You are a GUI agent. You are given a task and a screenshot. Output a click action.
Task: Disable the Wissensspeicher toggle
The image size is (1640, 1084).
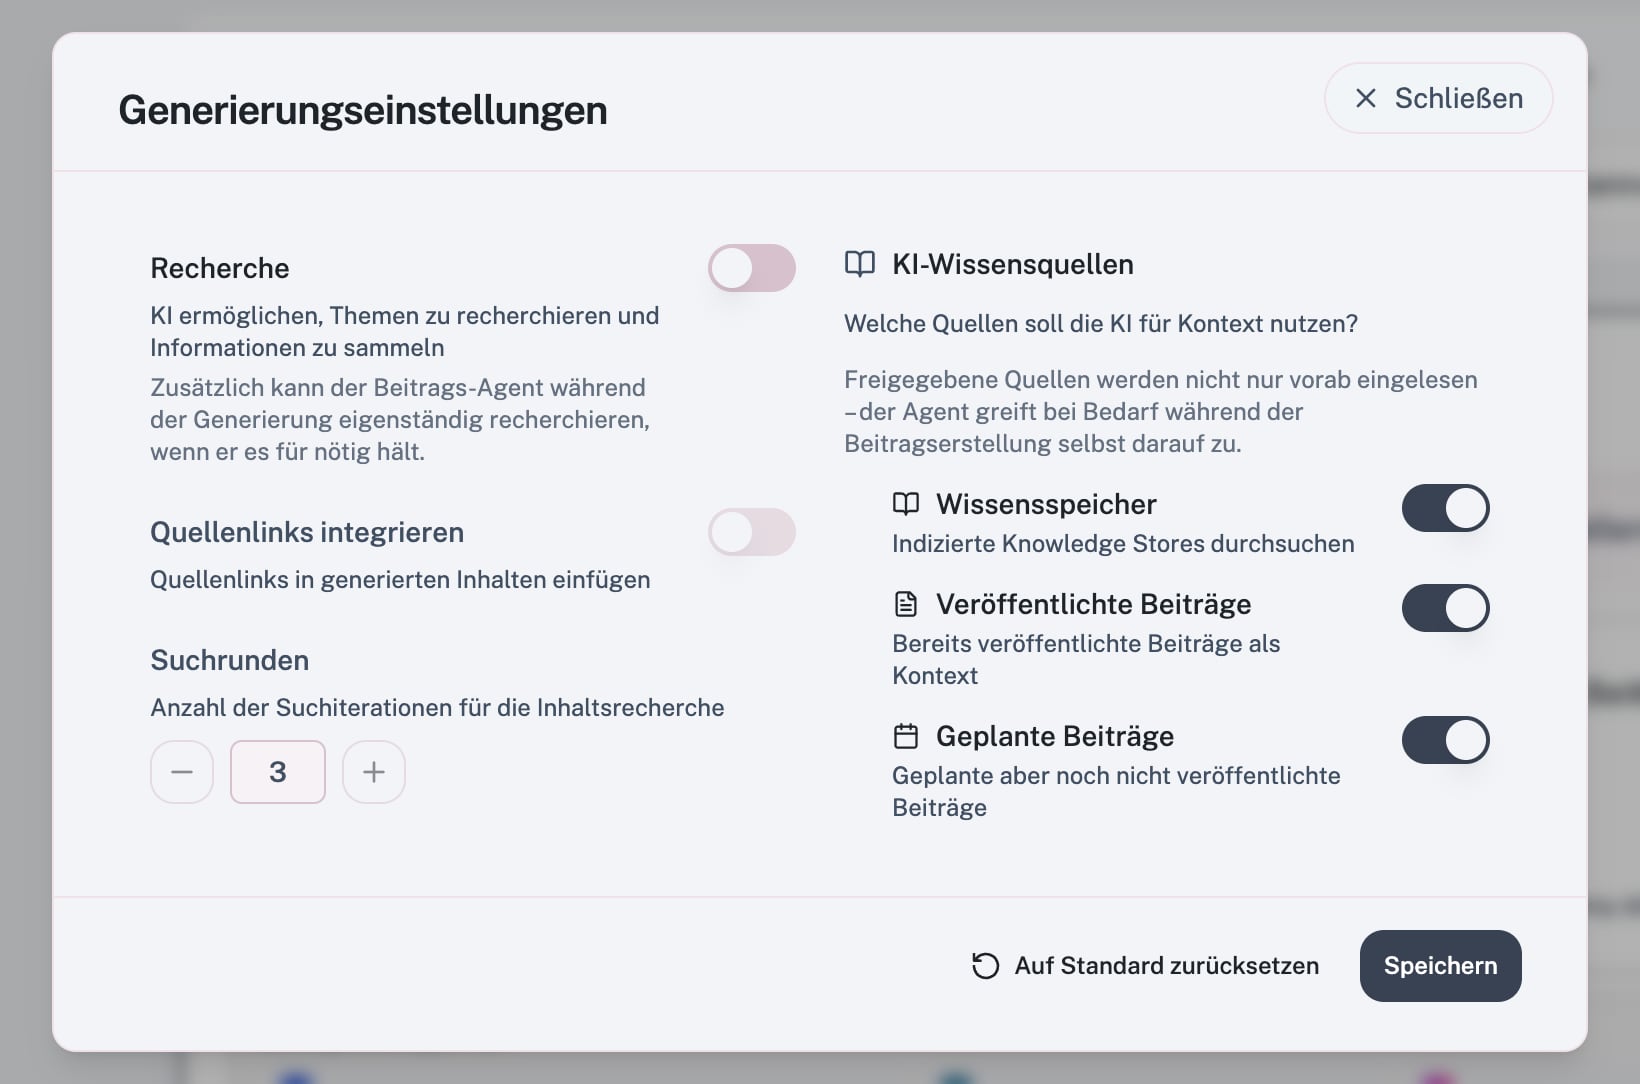[1446, 508]
